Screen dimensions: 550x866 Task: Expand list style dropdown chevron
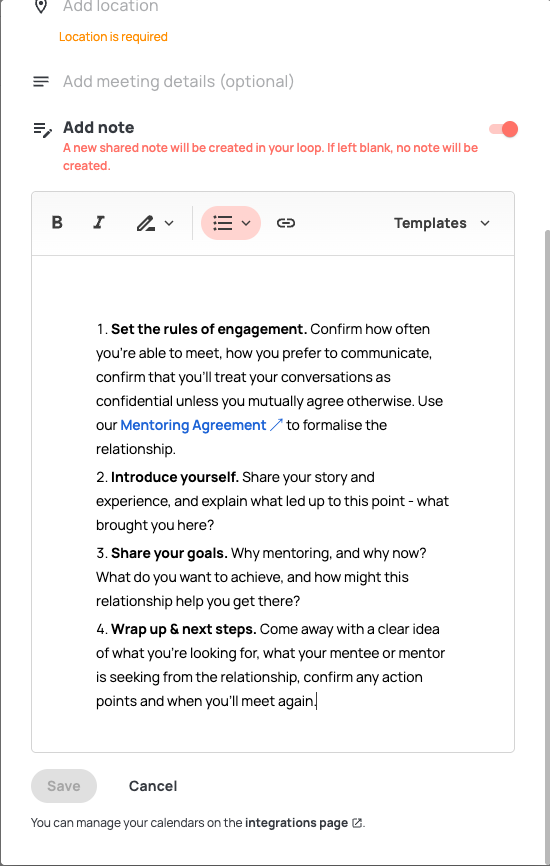click(x=246, y=223)
